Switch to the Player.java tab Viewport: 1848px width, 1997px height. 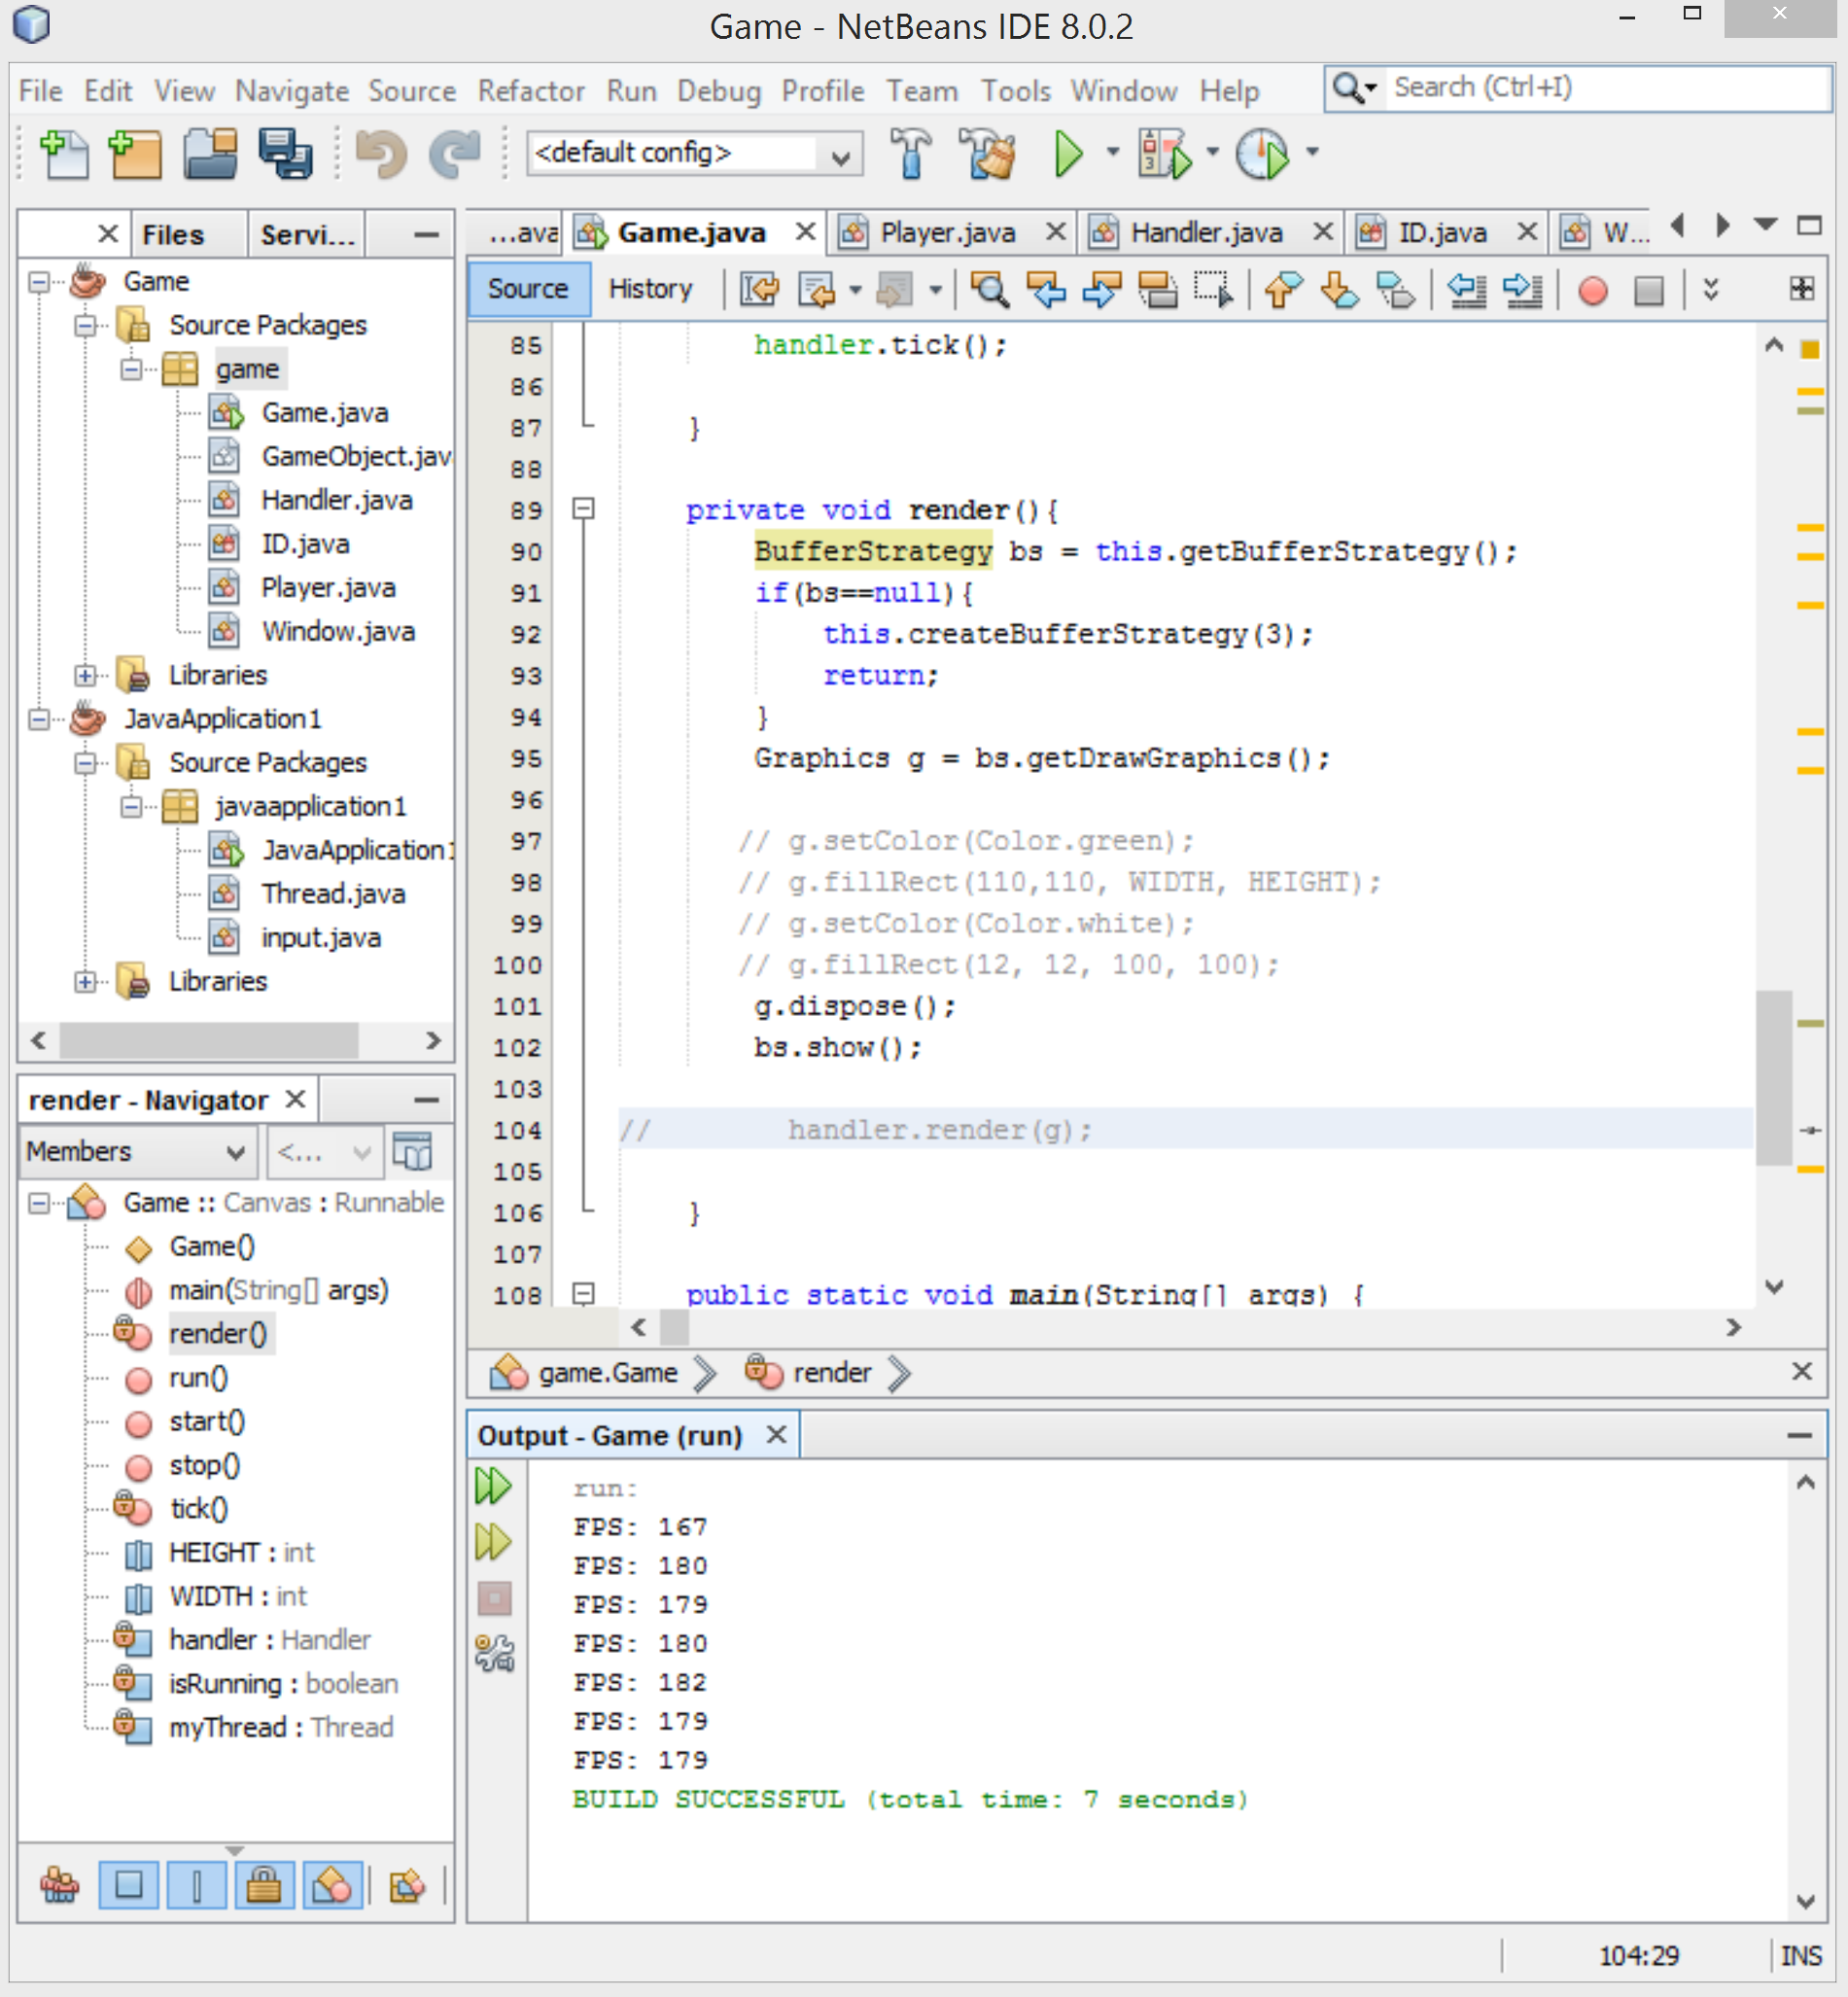tap(946, 233)
